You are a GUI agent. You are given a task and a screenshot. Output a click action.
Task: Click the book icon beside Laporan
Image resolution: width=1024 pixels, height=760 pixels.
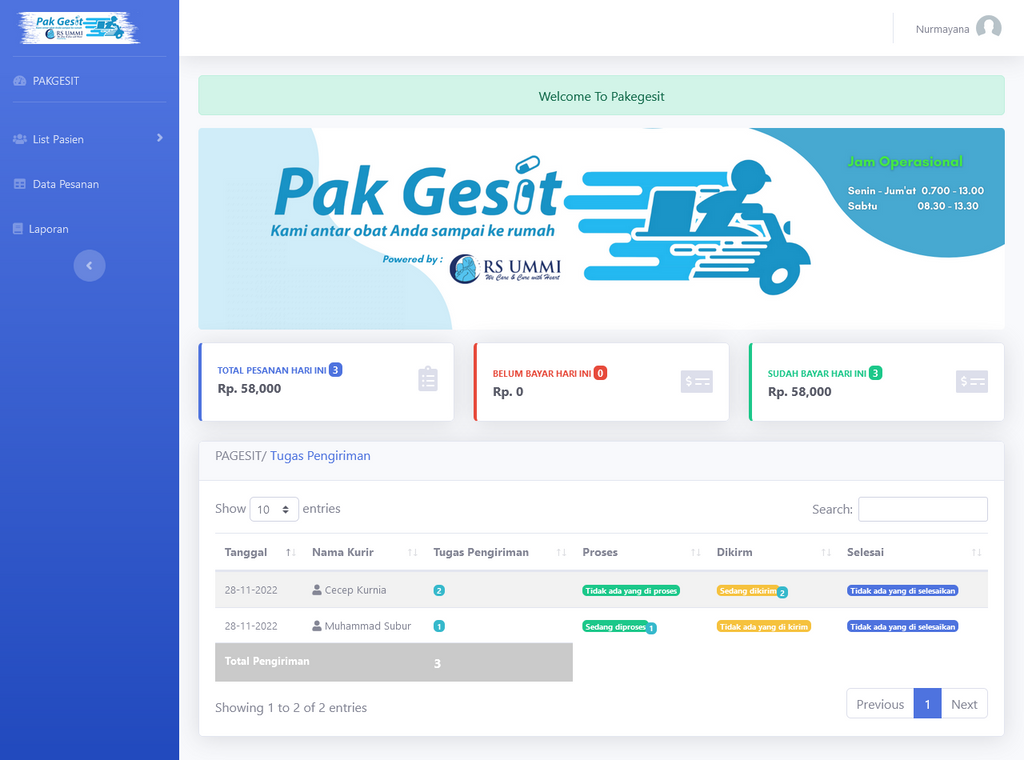point(18,229)
